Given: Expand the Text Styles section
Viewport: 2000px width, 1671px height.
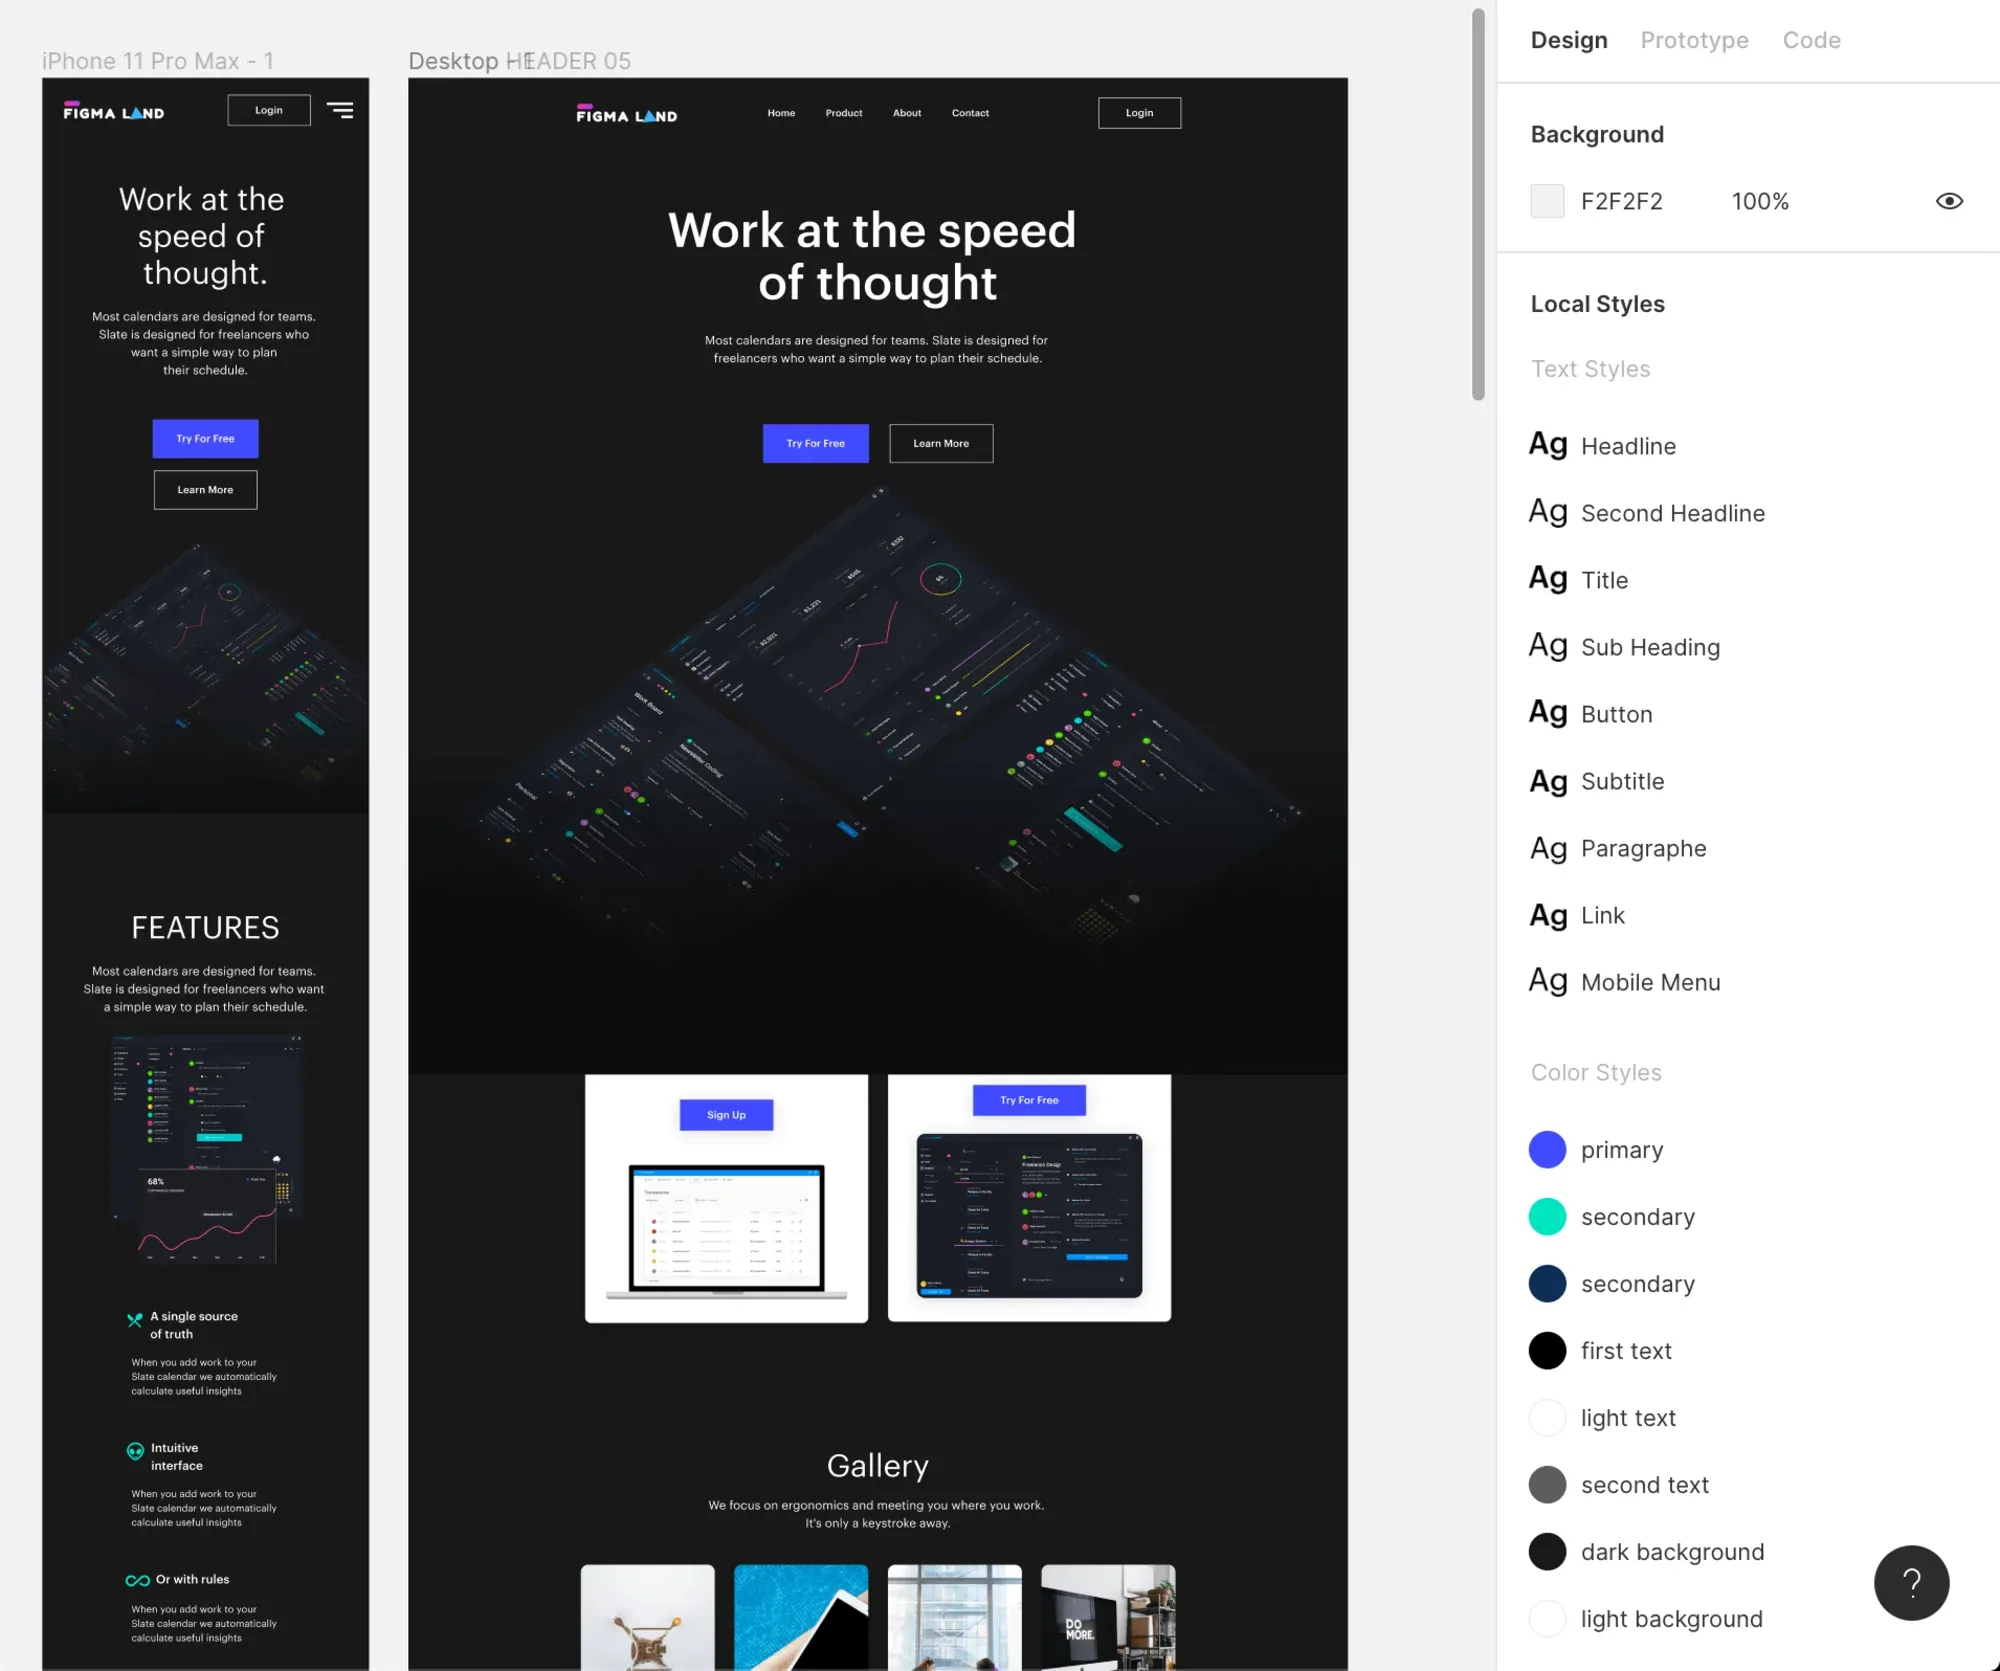Looking at the screenshot, I should click(1590, 367).
